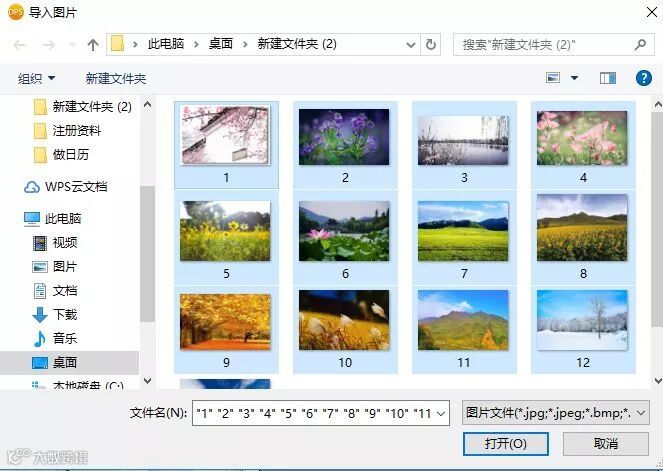Select 下载 in the sidebar tree
The width and height of the screenshot is (663, 471).
tap(65, 315)
